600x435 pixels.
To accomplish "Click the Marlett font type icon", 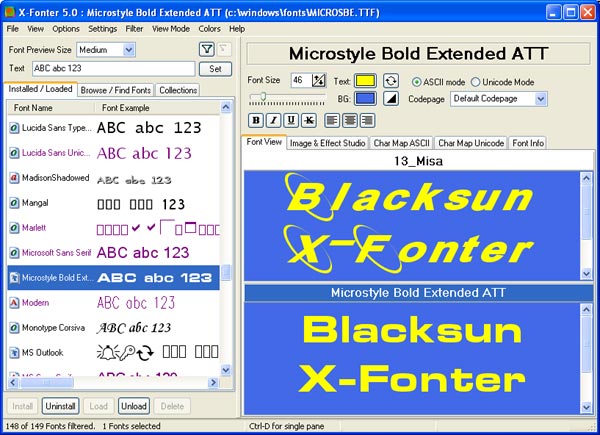I will tap(14, 228).
